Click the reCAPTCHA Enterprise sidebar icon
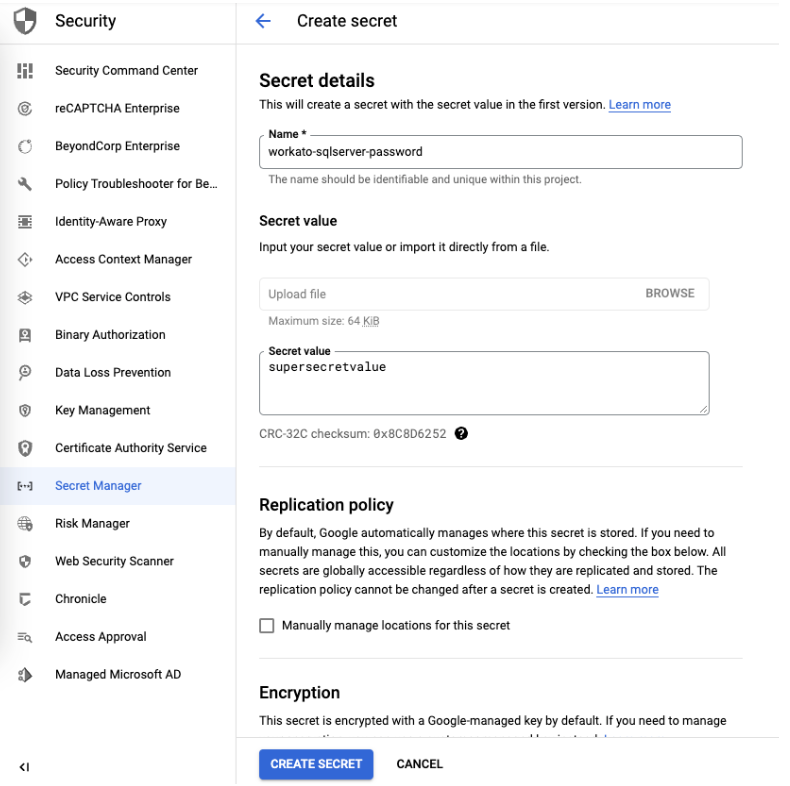Viewport: 790px width, 786px height. [26, 108]
